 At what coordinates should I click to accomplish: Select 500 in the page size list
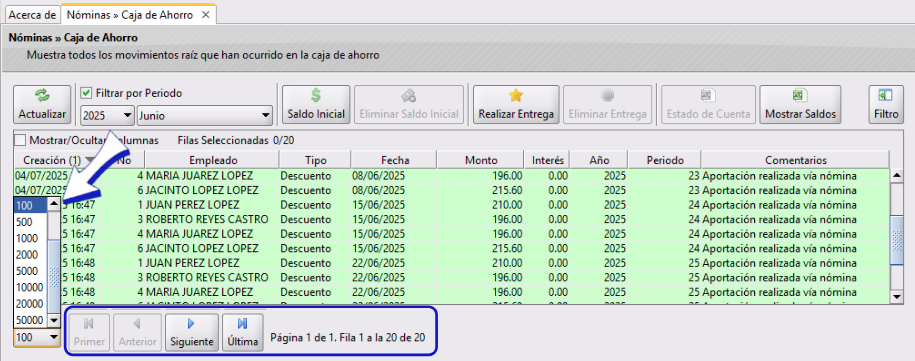click(x=30, y=222)
